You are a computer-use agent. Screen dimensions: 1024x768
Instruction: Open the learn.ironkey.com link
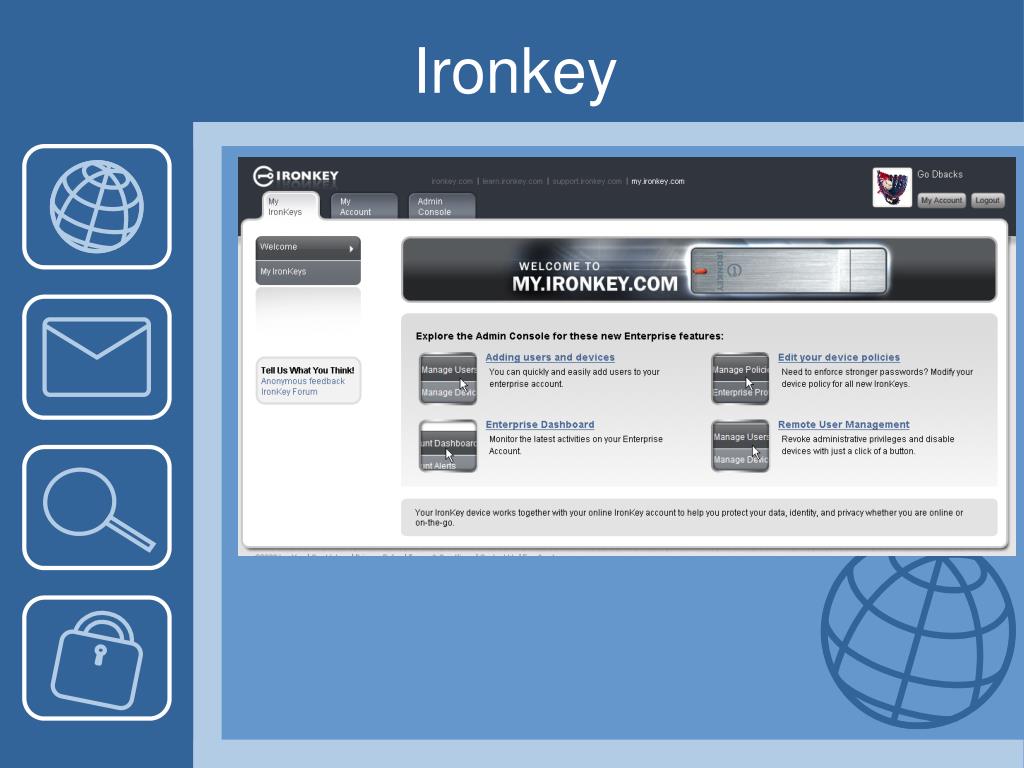(513, 182)
